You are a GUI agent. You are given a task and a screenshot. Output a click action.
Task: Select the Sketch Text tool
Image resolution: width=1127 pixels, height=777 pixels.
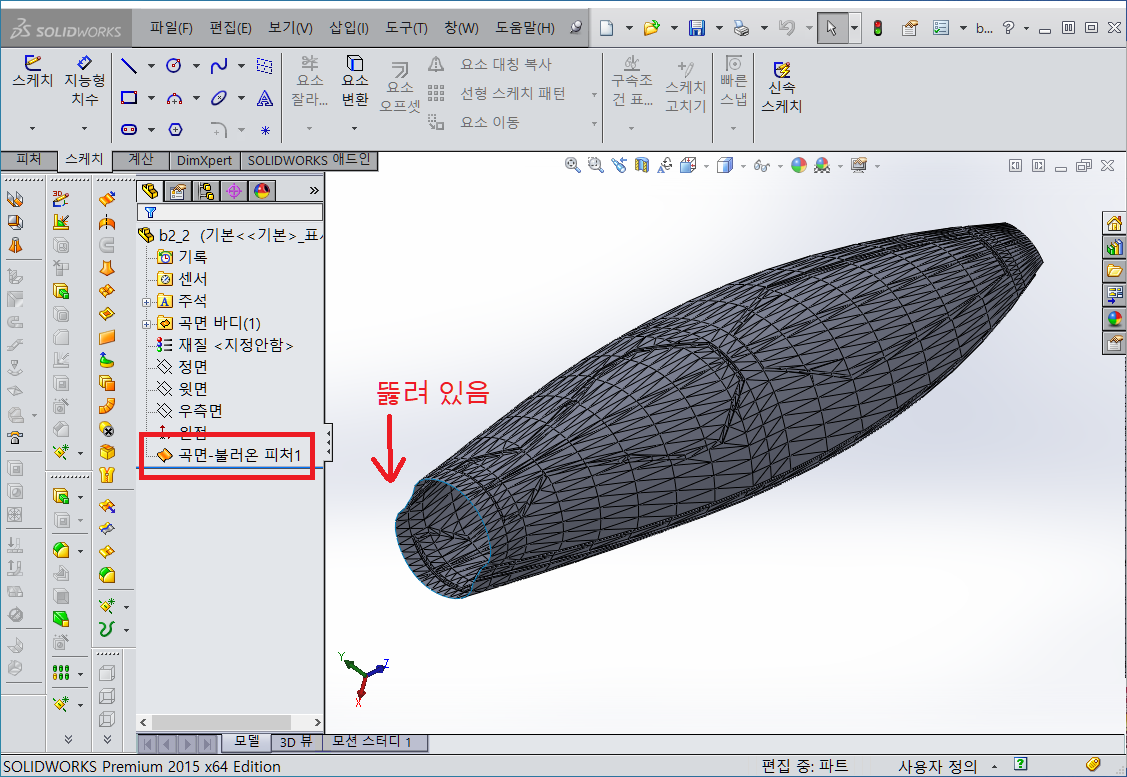click(x=264, y=98)
